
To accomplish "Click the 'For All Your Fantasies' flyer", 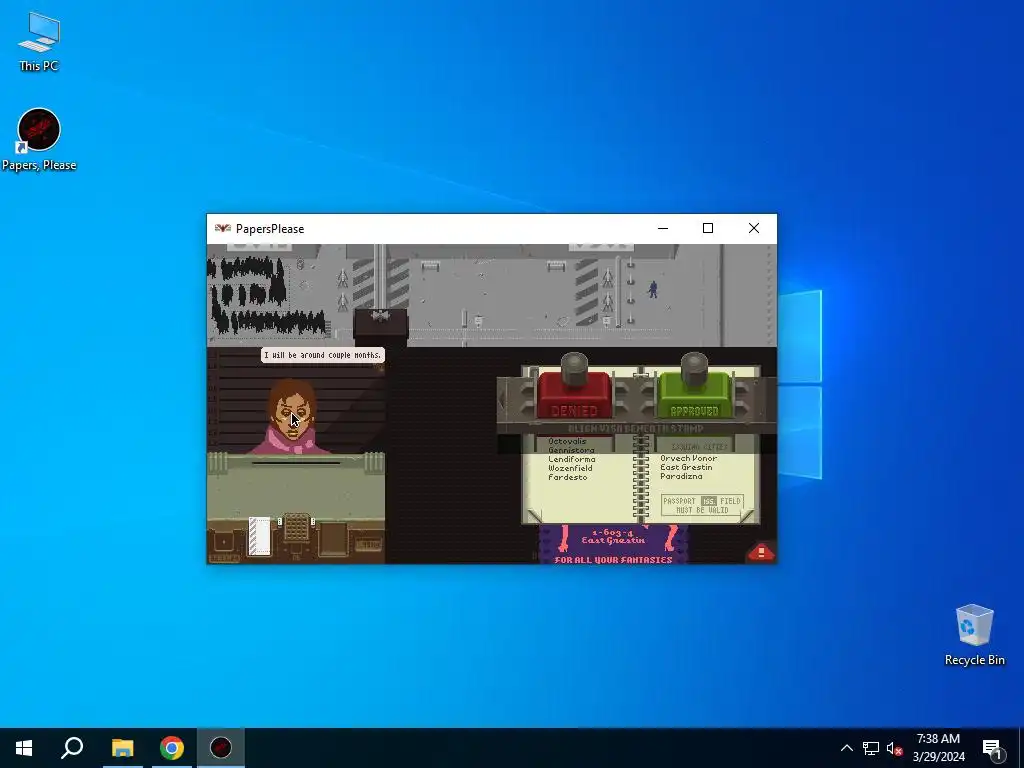I will (x=613, y=544).
